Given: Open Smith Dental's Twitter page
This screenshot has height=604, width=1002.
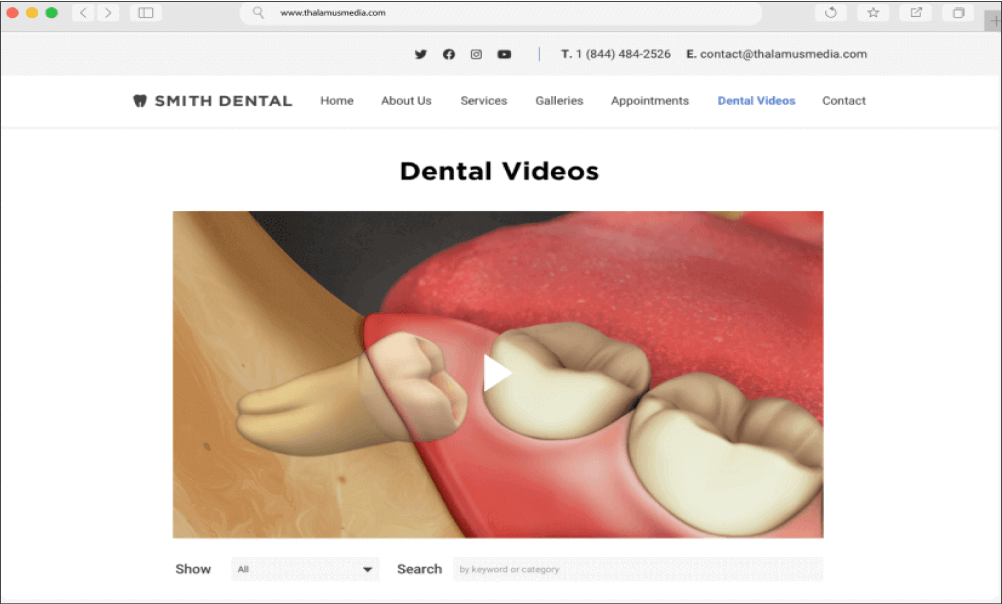Looking at the screenshot, I should pyautogui.click(x=421, y=54).
